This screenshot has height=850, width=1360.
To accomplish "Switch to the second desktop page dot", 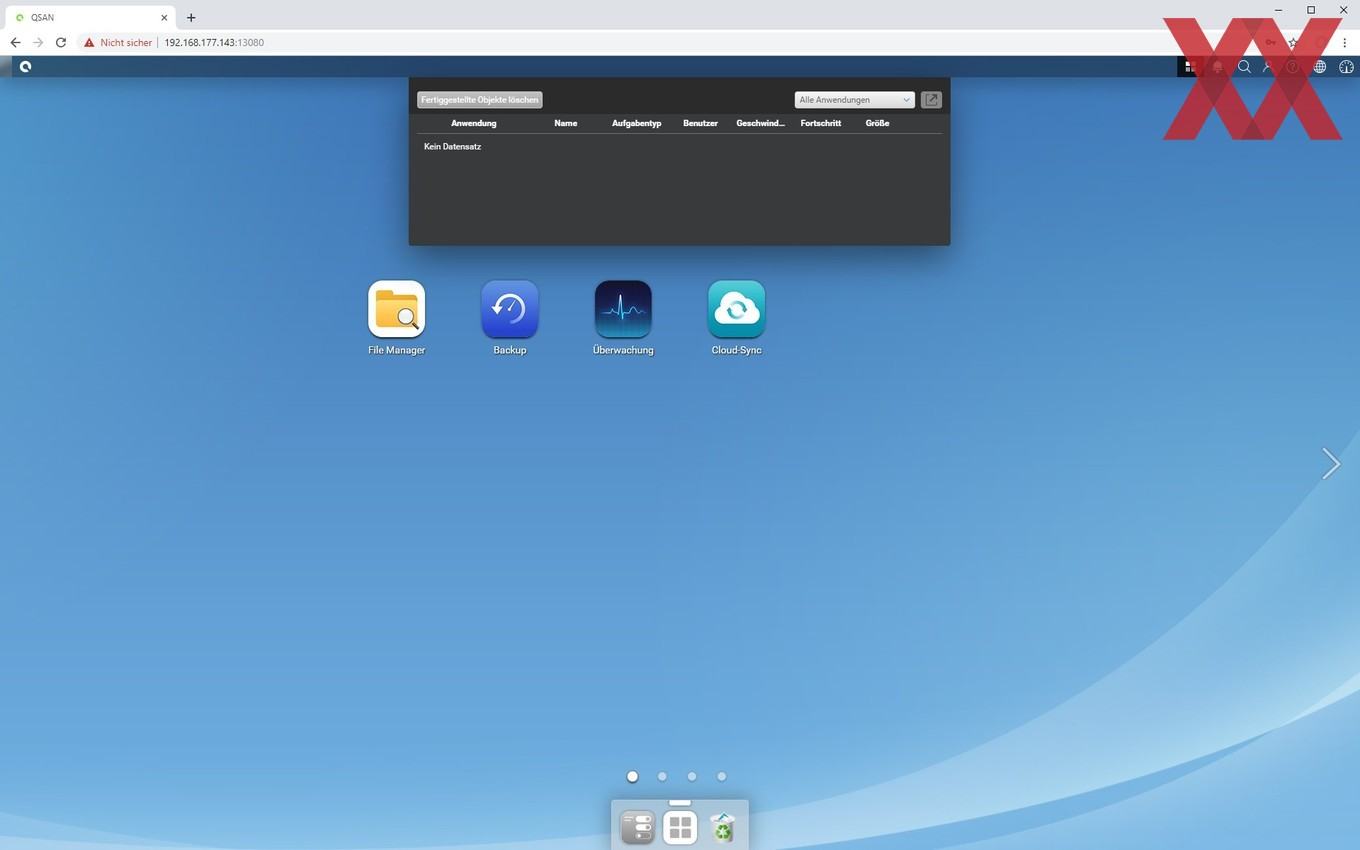I will 662,776.
